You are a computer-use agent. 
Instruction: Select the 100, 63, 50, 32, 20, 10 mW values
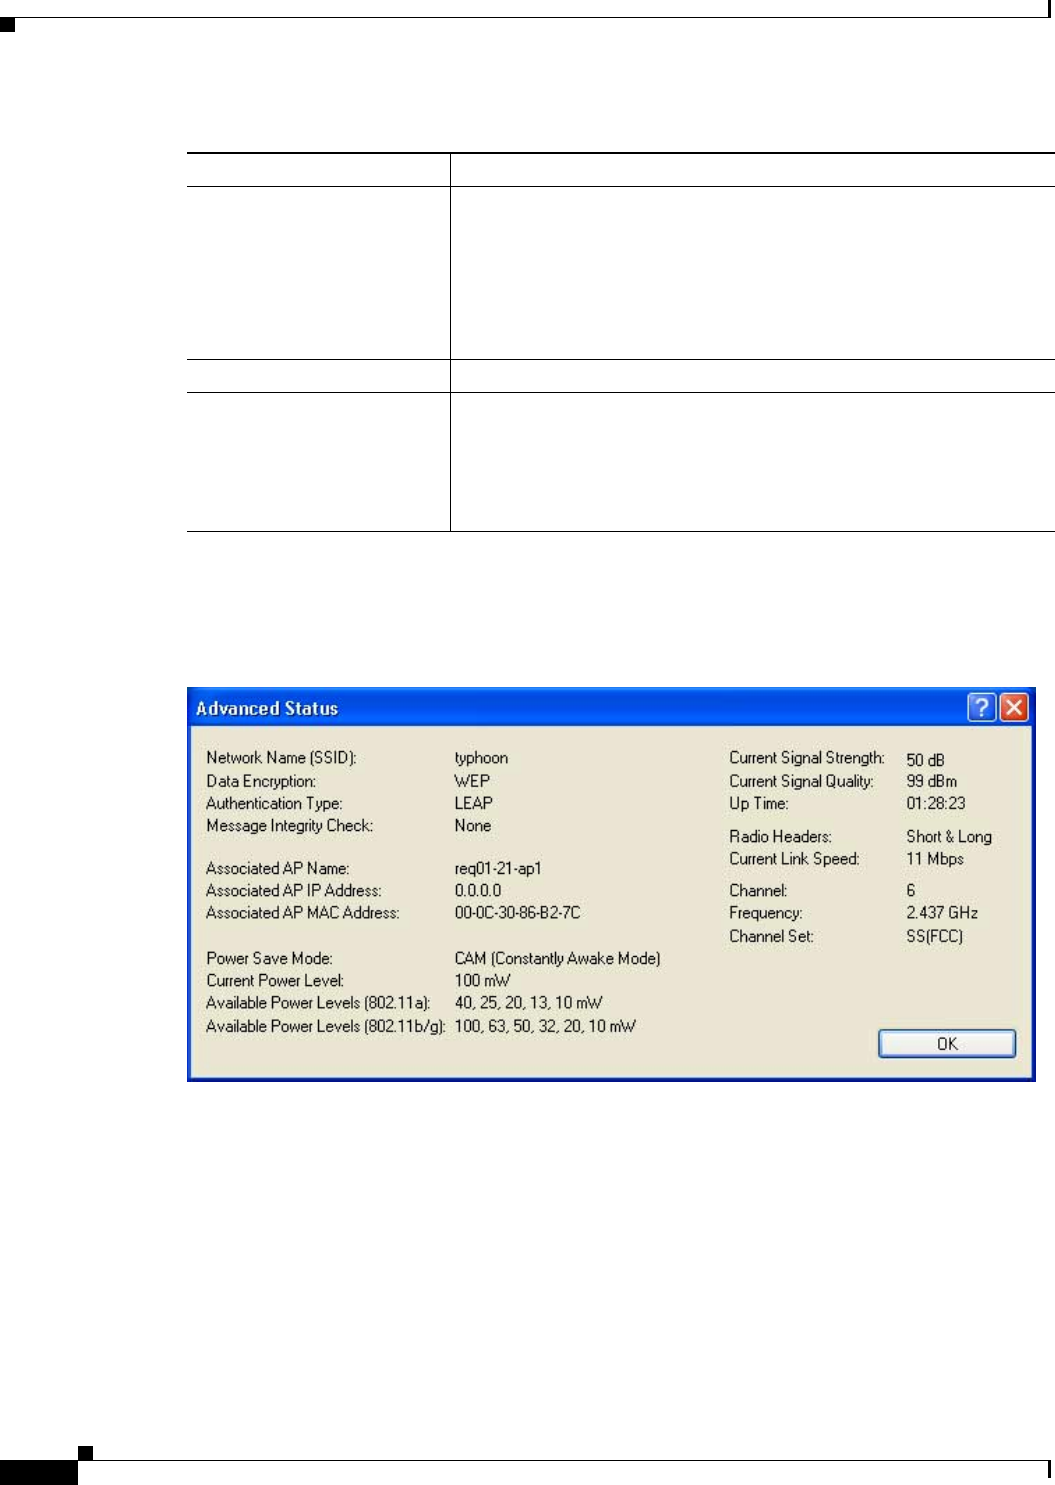545,1026
